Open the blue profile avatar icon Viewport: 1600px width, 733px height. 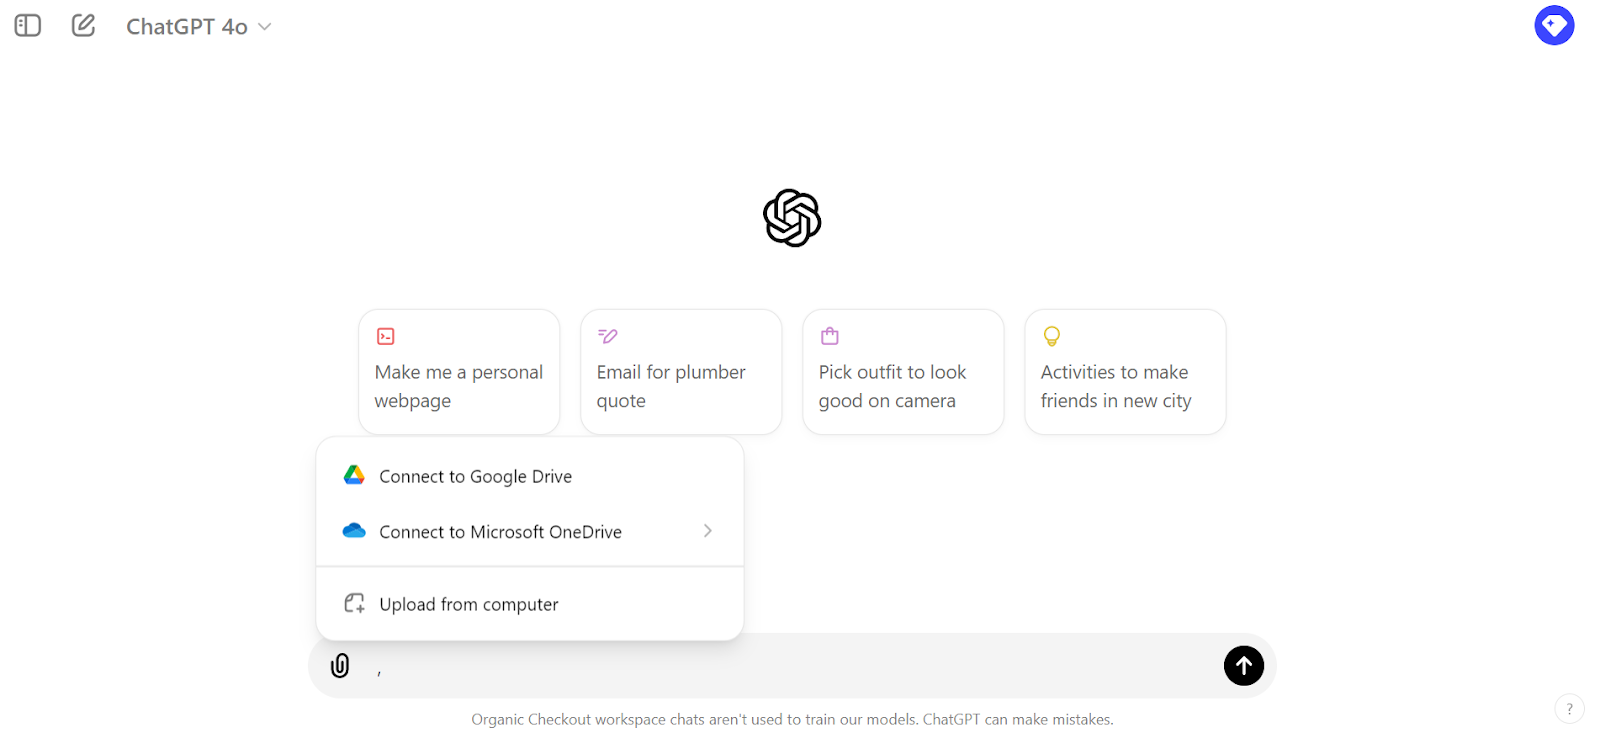1554,26
